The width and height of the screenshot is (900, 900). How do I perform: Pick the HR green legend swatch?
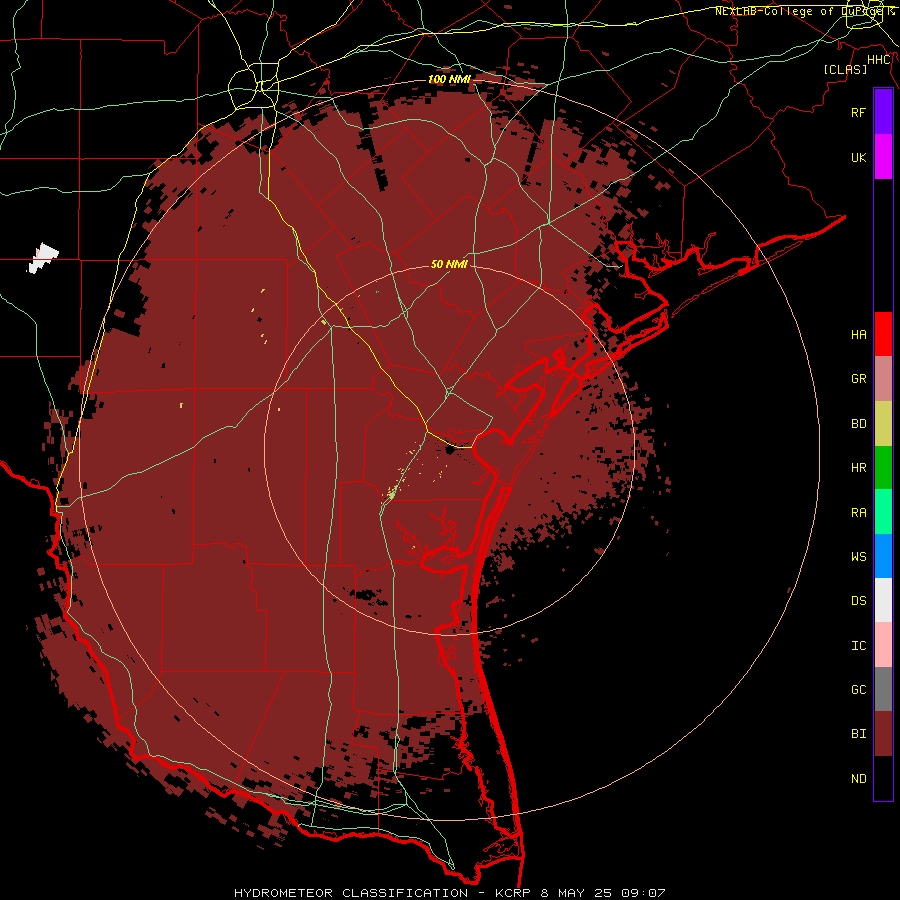point(883,468)
